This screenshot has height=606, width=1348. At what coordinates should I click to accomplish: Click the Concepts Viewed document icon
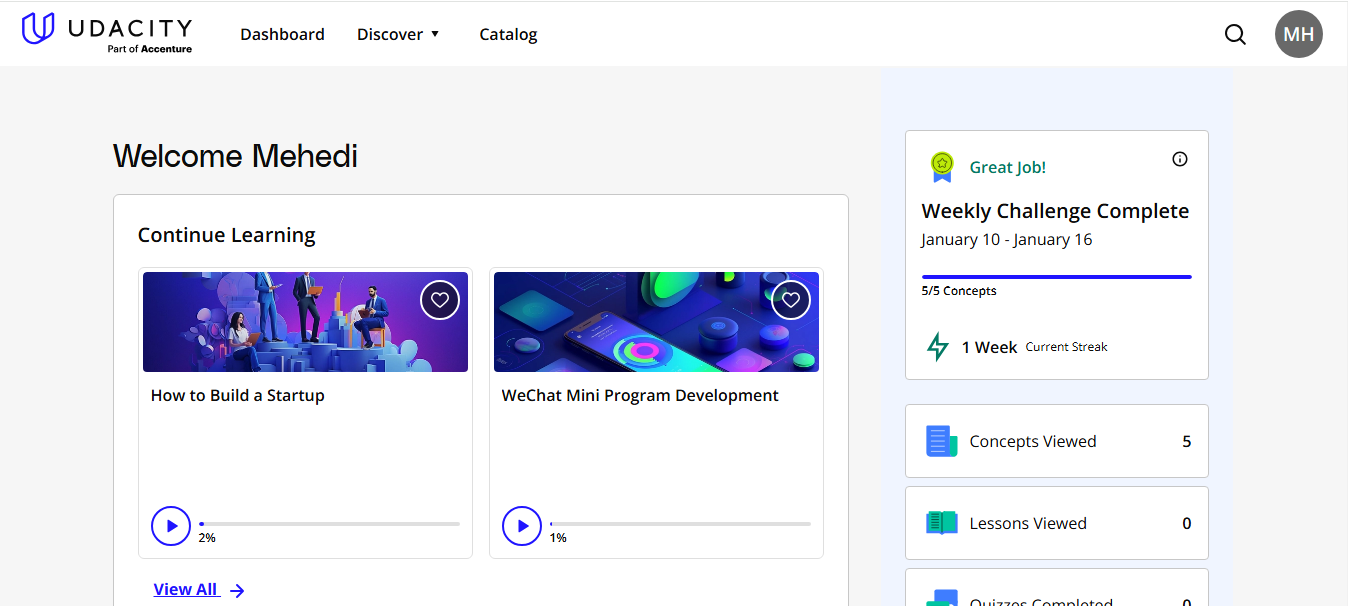tap(941, 441)
